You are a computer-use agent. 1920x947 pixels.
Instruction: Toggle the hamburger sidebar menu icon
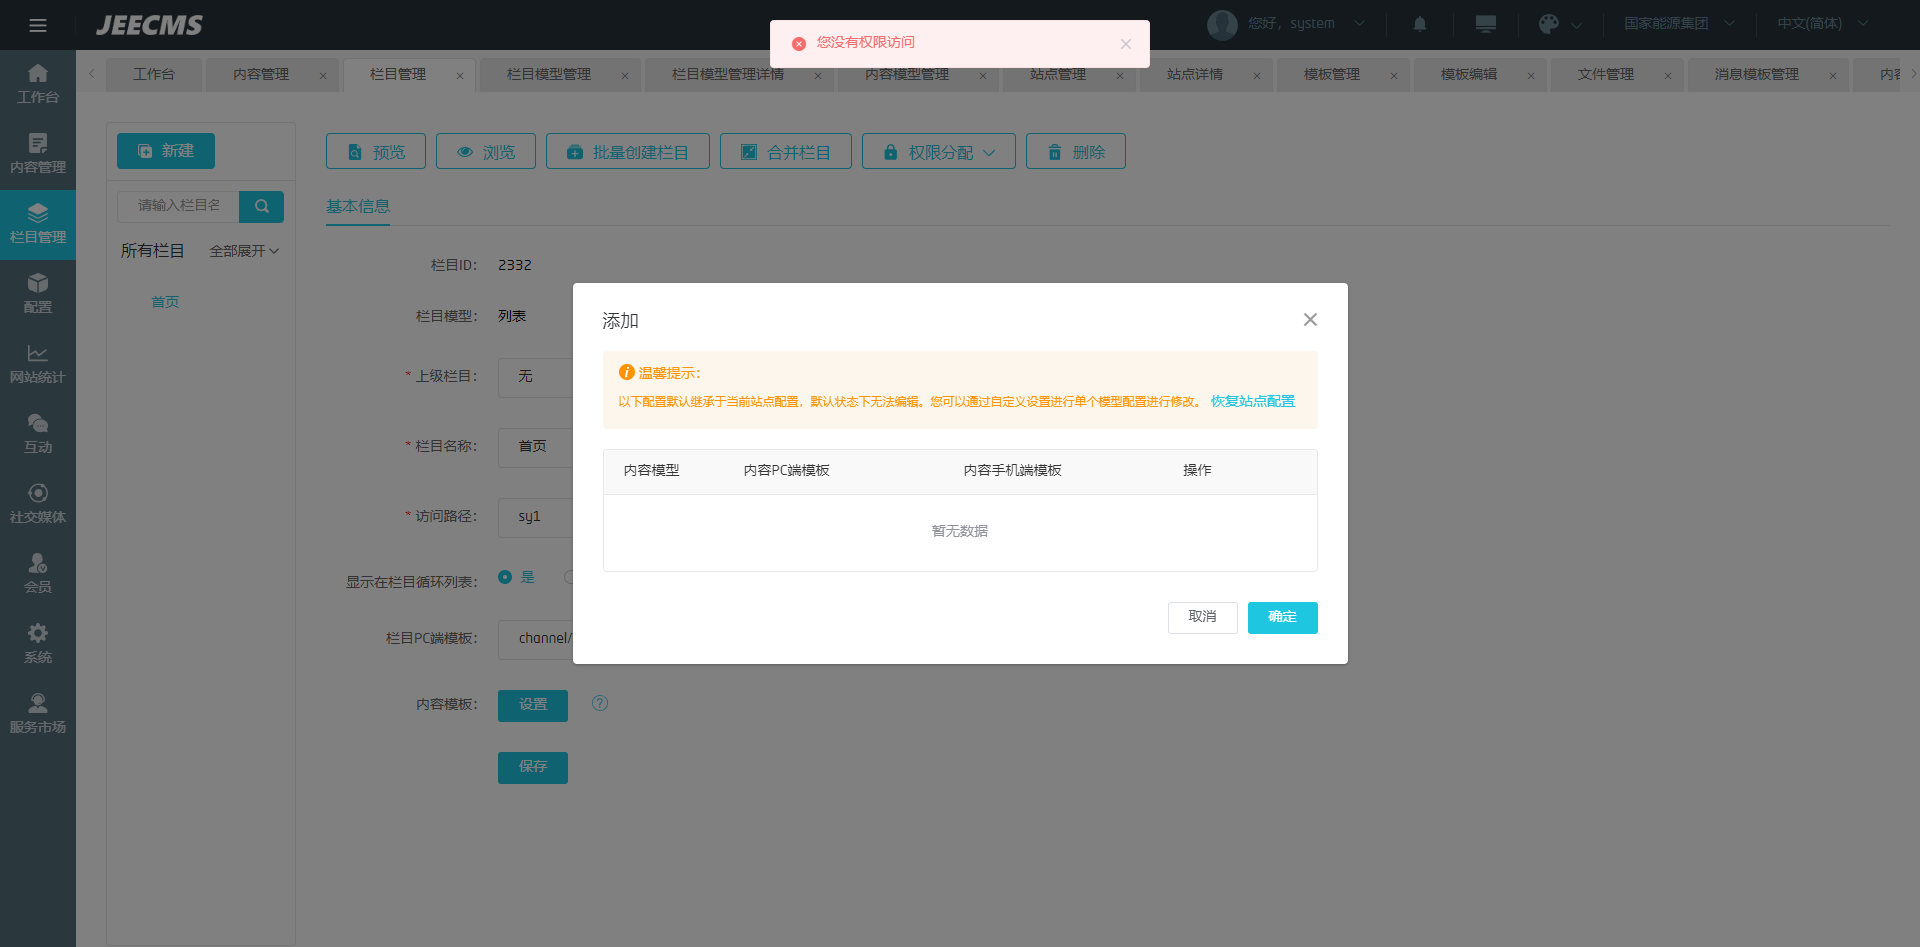point(38,25)
